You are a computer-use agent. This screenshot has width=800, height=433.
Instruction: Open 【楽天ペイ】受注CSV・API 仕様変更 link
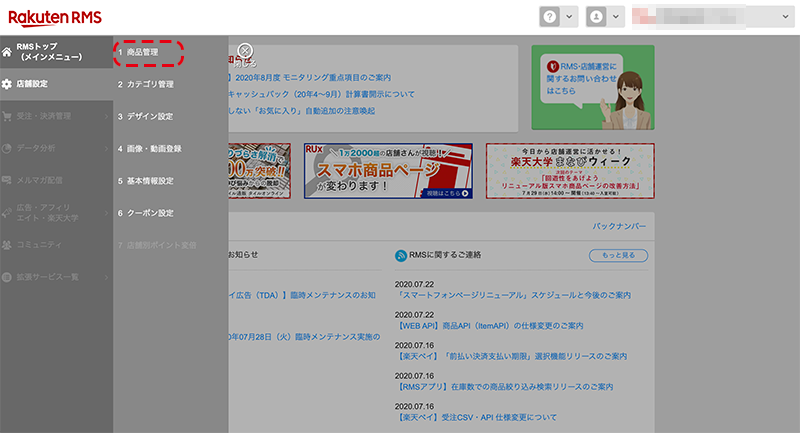[476, 418]
